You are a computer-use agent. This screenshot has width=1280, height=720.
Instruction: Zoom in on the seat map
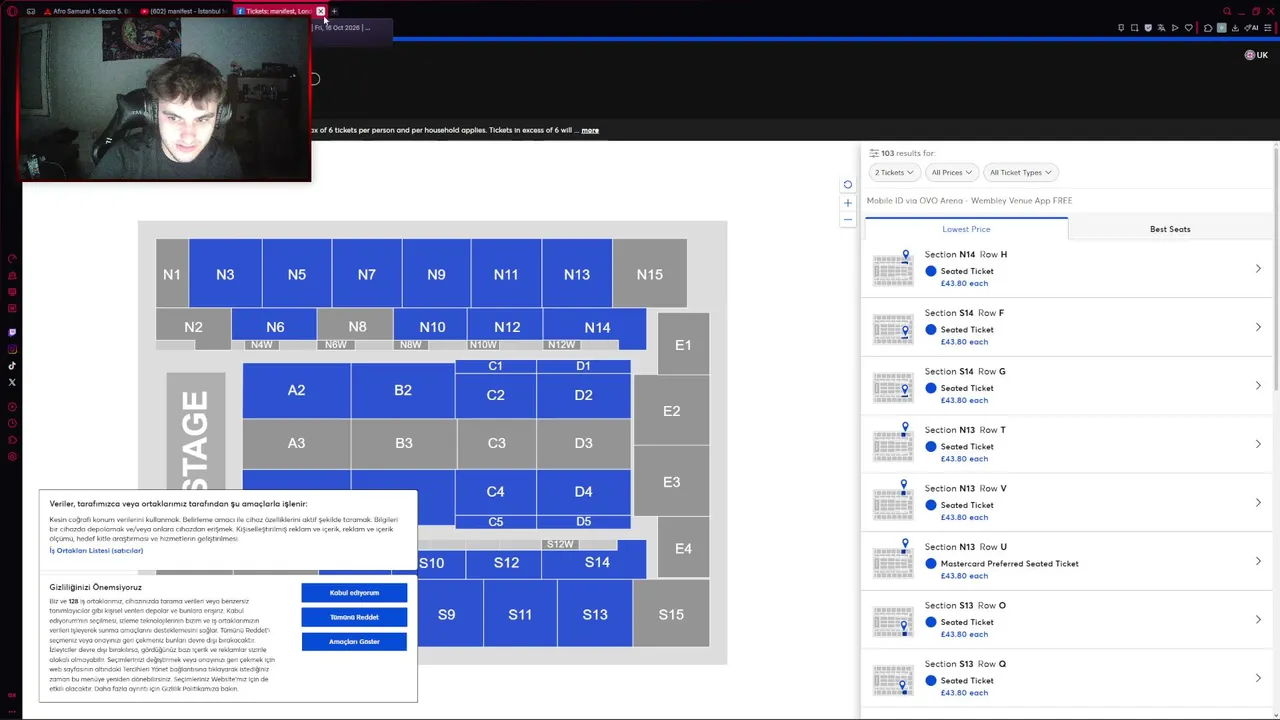[x=848, y=203]
